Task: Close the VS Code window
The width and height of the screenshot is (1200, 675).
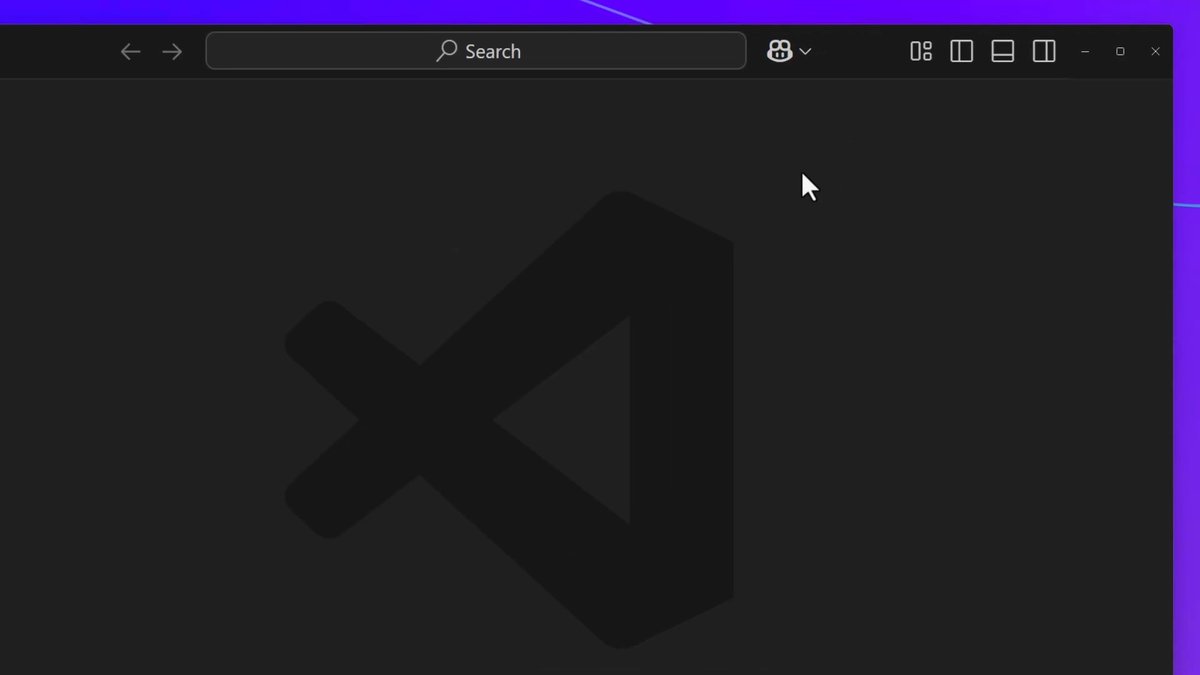Action: pos(1155,51)
